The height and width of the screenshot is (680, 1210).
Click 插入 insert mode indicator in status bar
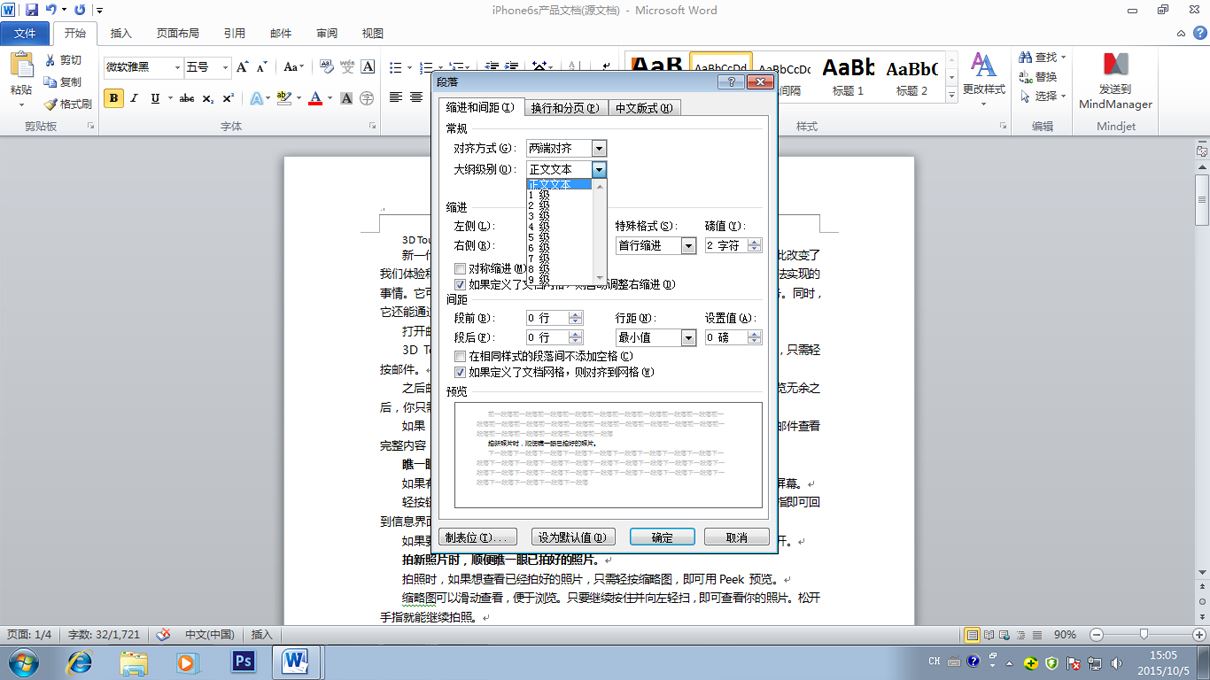(262, 635)
